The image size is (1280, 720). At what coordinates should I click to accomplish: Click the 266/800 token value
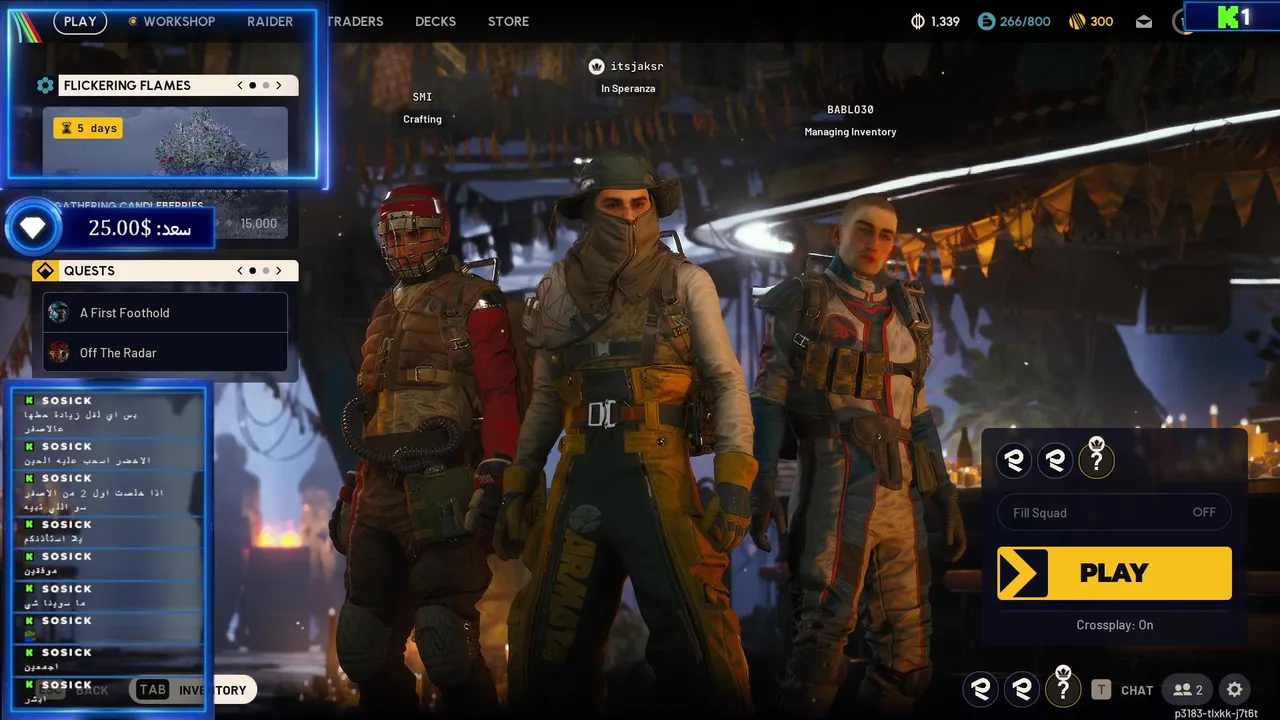(1025, 21)
